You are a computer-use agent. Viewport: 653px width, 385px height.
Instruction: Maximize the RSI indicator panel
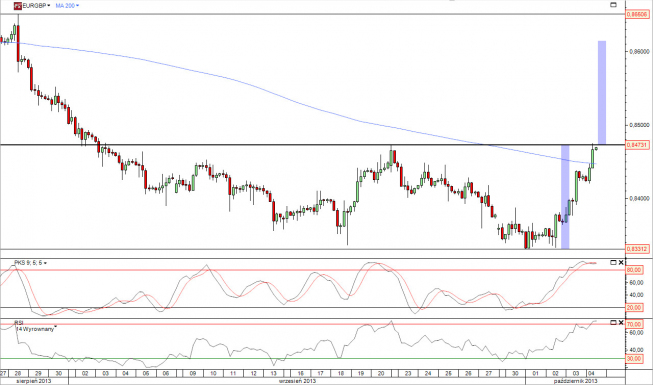pos(613,322)
